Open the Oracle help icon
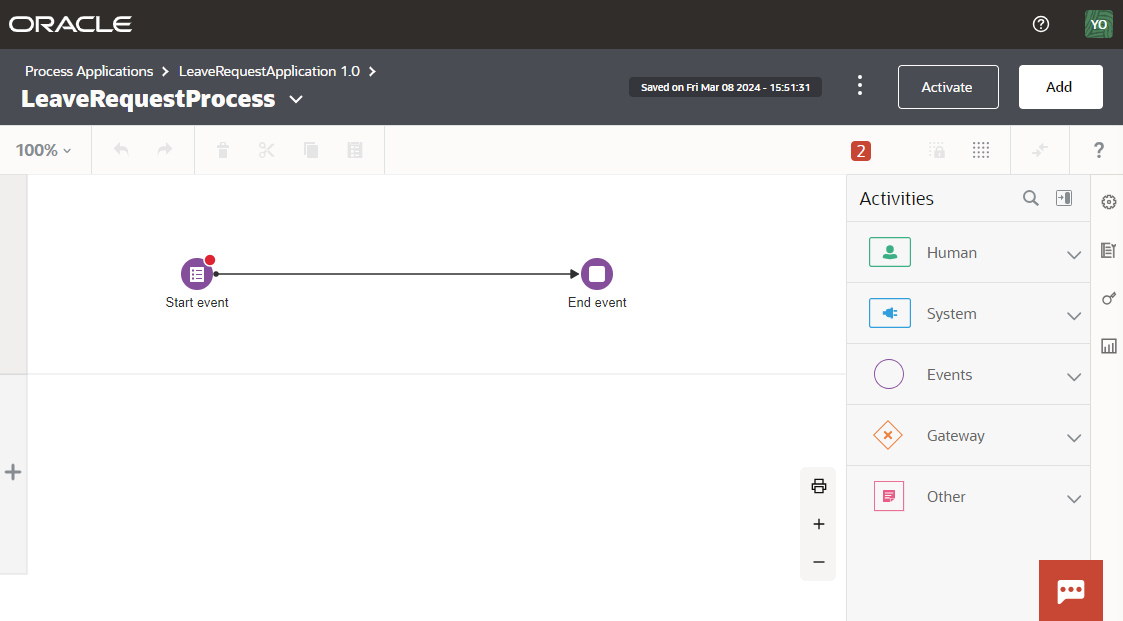This screenshot has width=1123, height=621. click(1040, 24)
